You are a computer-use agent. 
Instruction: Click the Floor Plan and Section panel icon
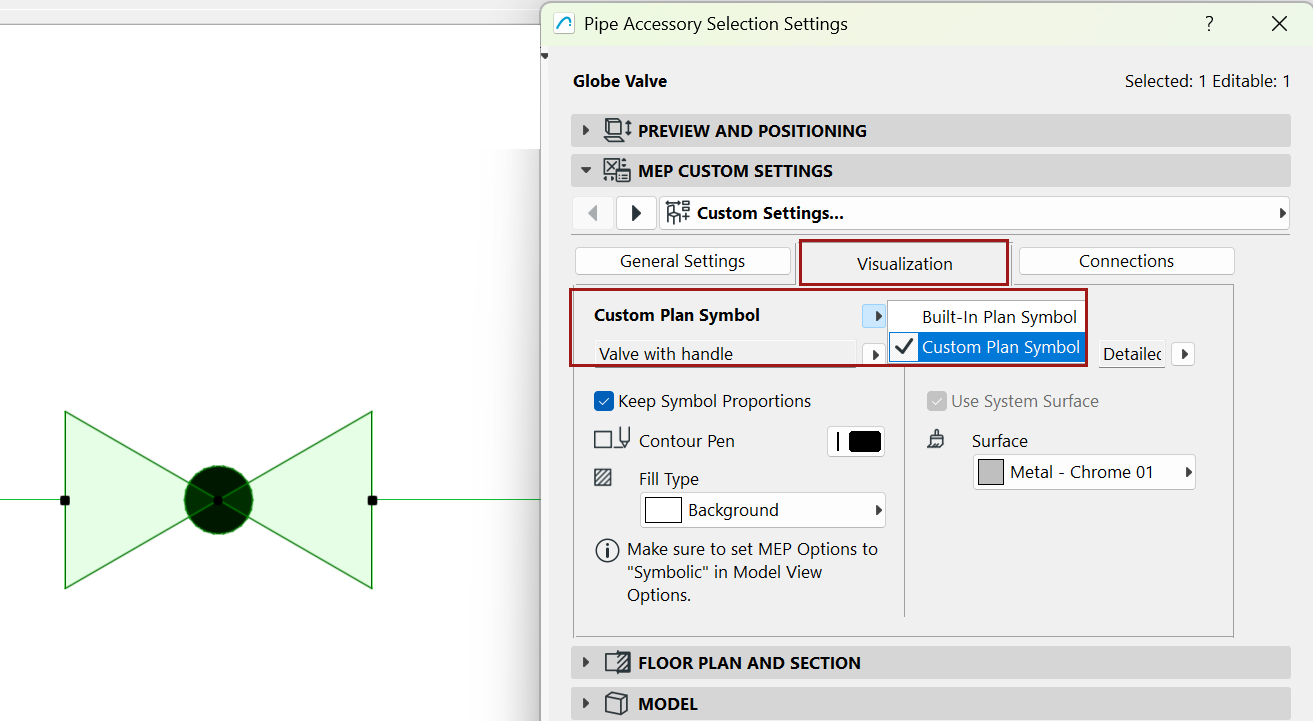point(617,662)
